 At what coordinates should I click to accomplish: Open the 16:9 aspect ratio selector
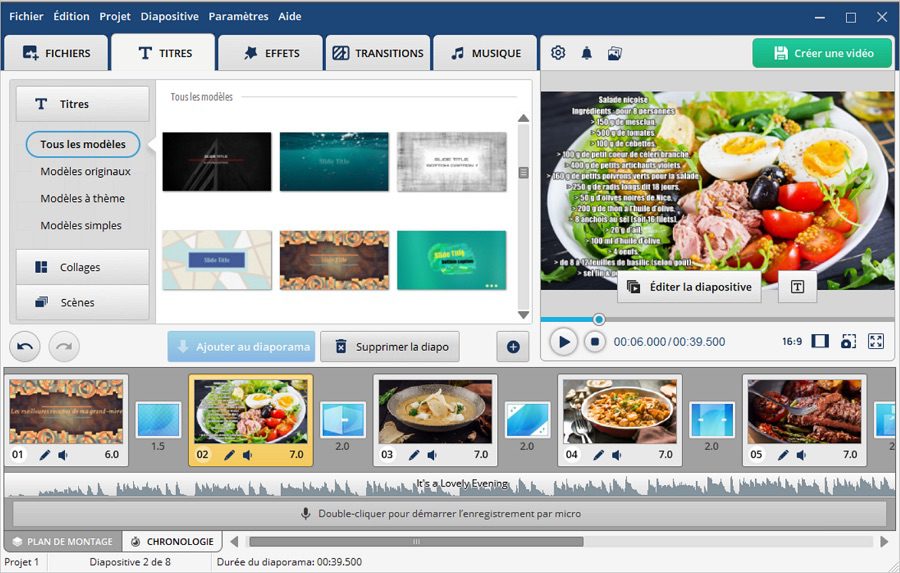tap(792, 342)
